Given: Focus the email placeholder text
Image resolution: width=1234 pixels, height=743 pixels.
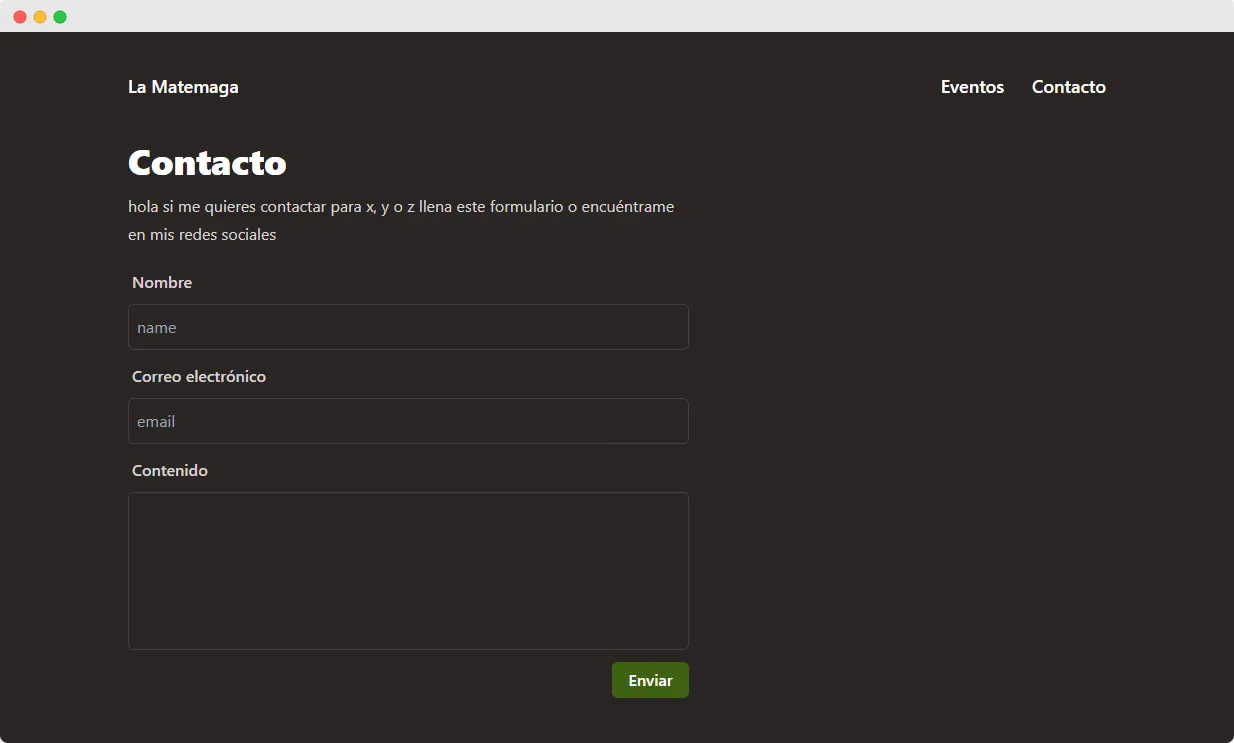Looking at the screenshot, I should pos(156,421).
